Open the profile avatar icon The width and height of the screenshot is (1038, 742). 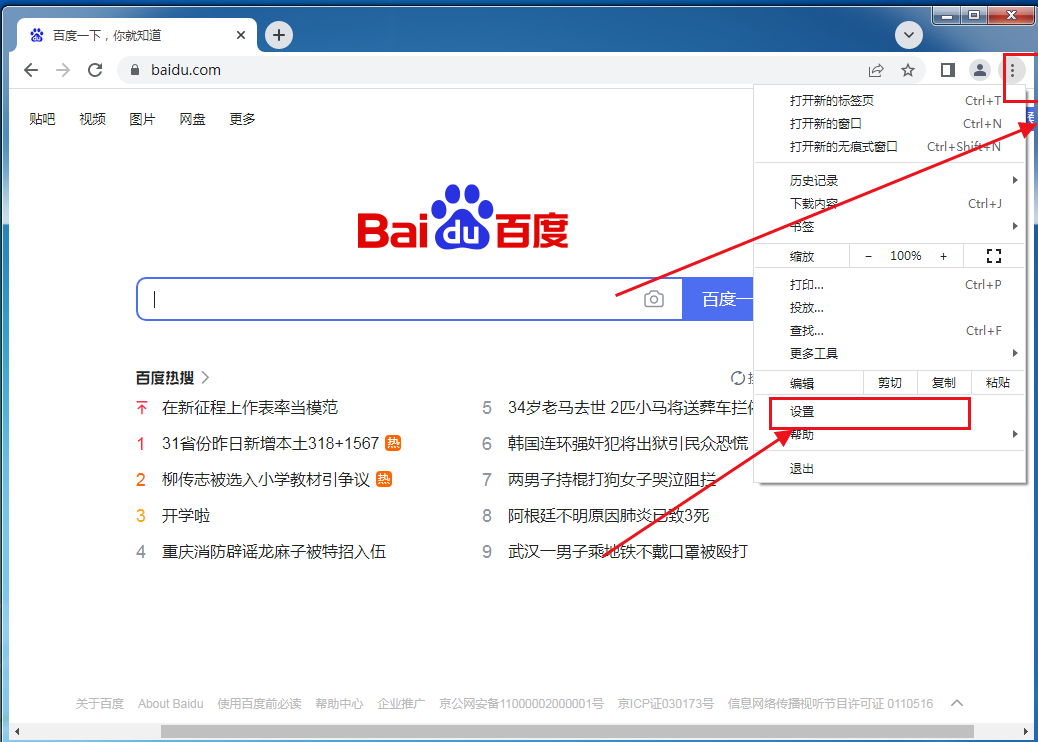[980, 70]
